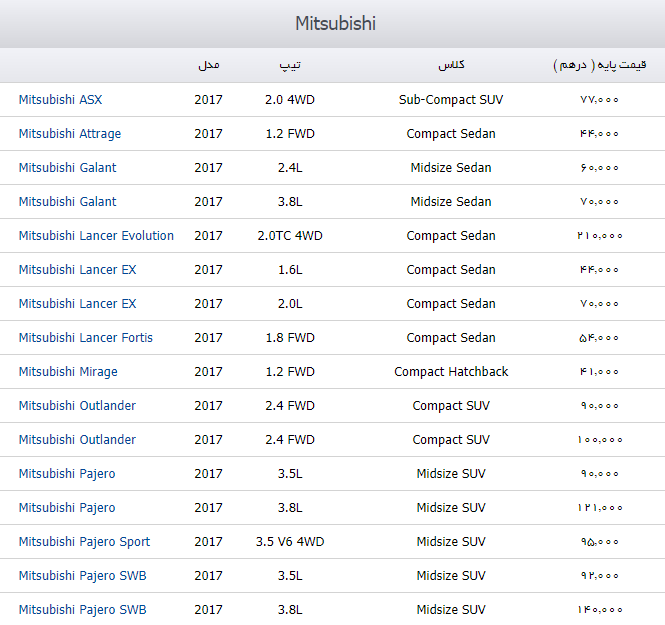Viewport: 665px width, 625px height.
Task: Click the قیمت پایه (درهم) column header
Action: (x=599, y=65)
